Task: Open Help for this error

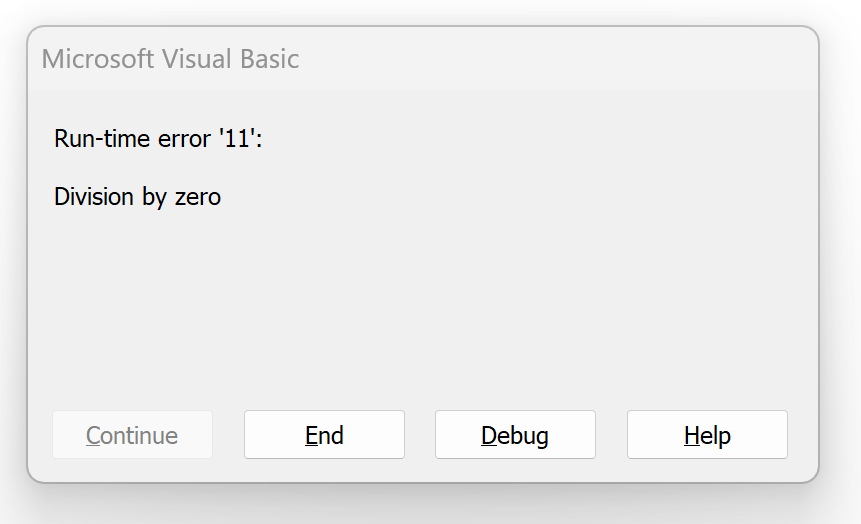Action: pos(707,435)
